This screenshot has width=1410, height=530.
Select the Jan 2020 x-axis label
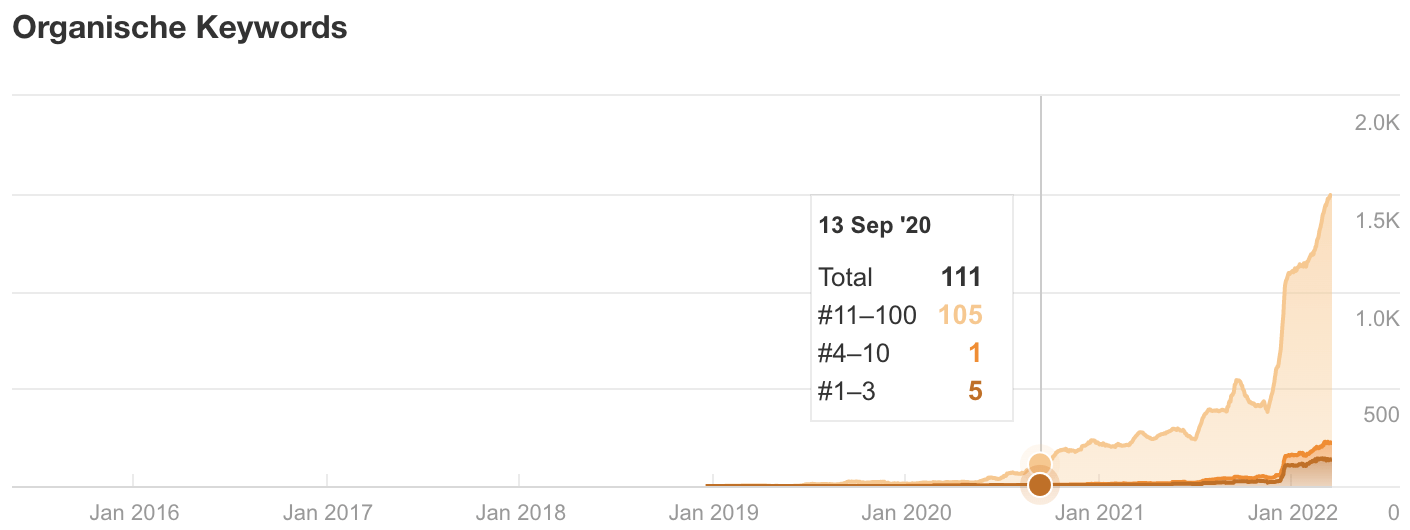pos(906,513)
